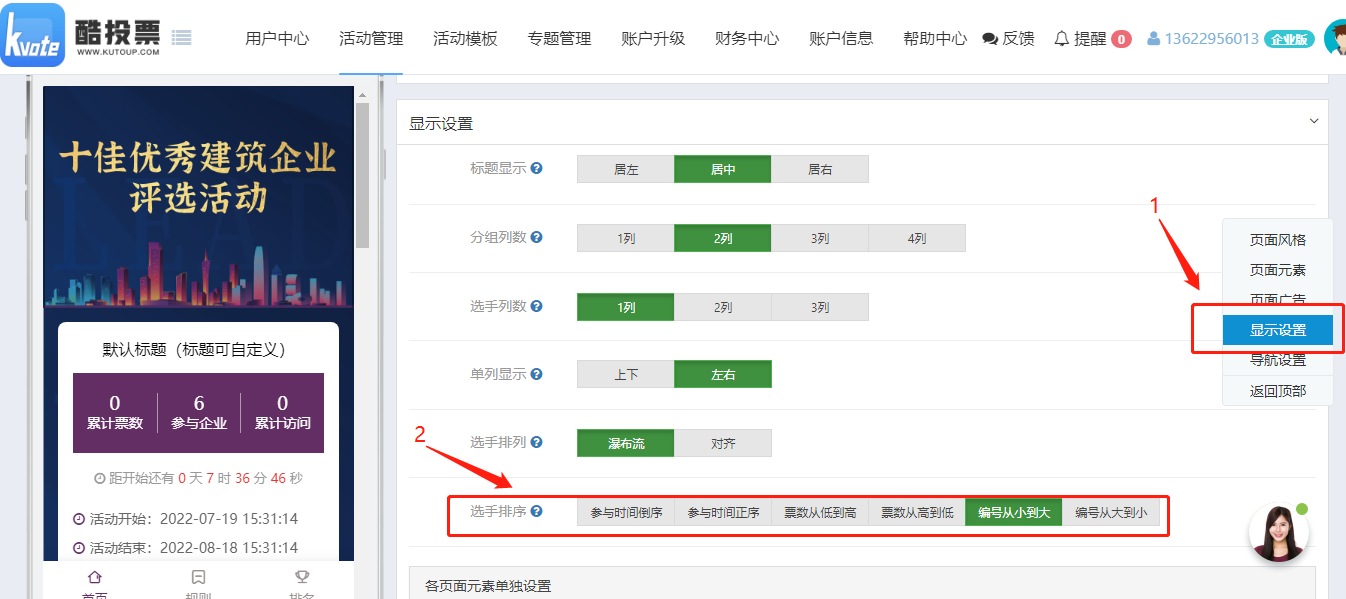Click the rules icon in phone preview
Image resolution: width=1346 pixels, height=599 pixels.
tap(198, 577)
